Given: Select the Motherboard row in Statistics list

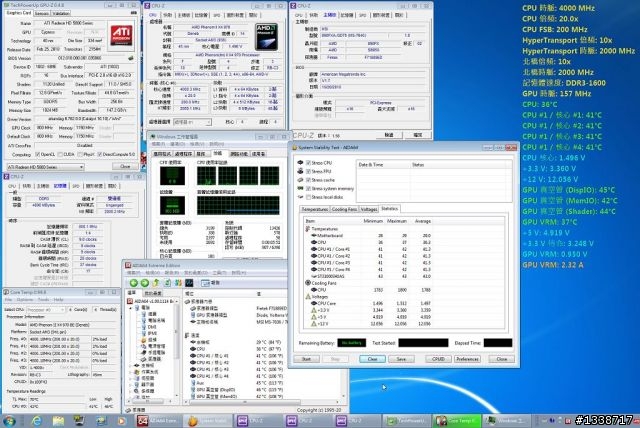Looking at the screenshot, I should coord(367,235).
